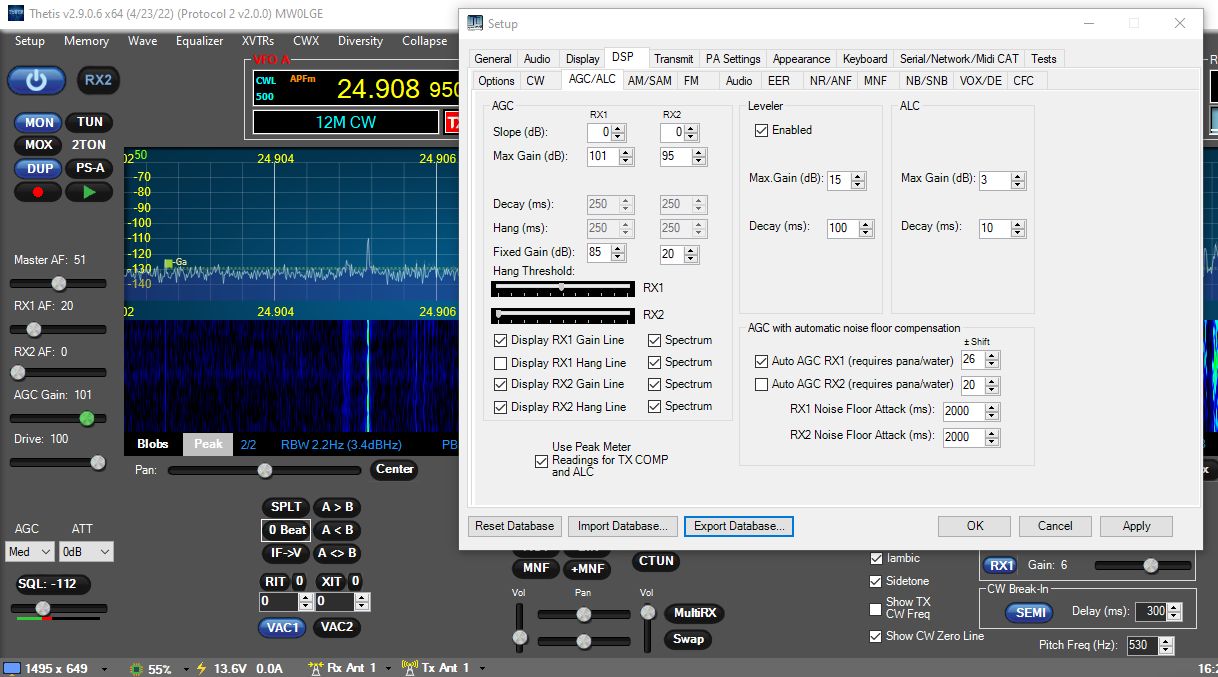
Task: Open the Tx Ant 1 dropdown arrow
Action: pos(480,668)
